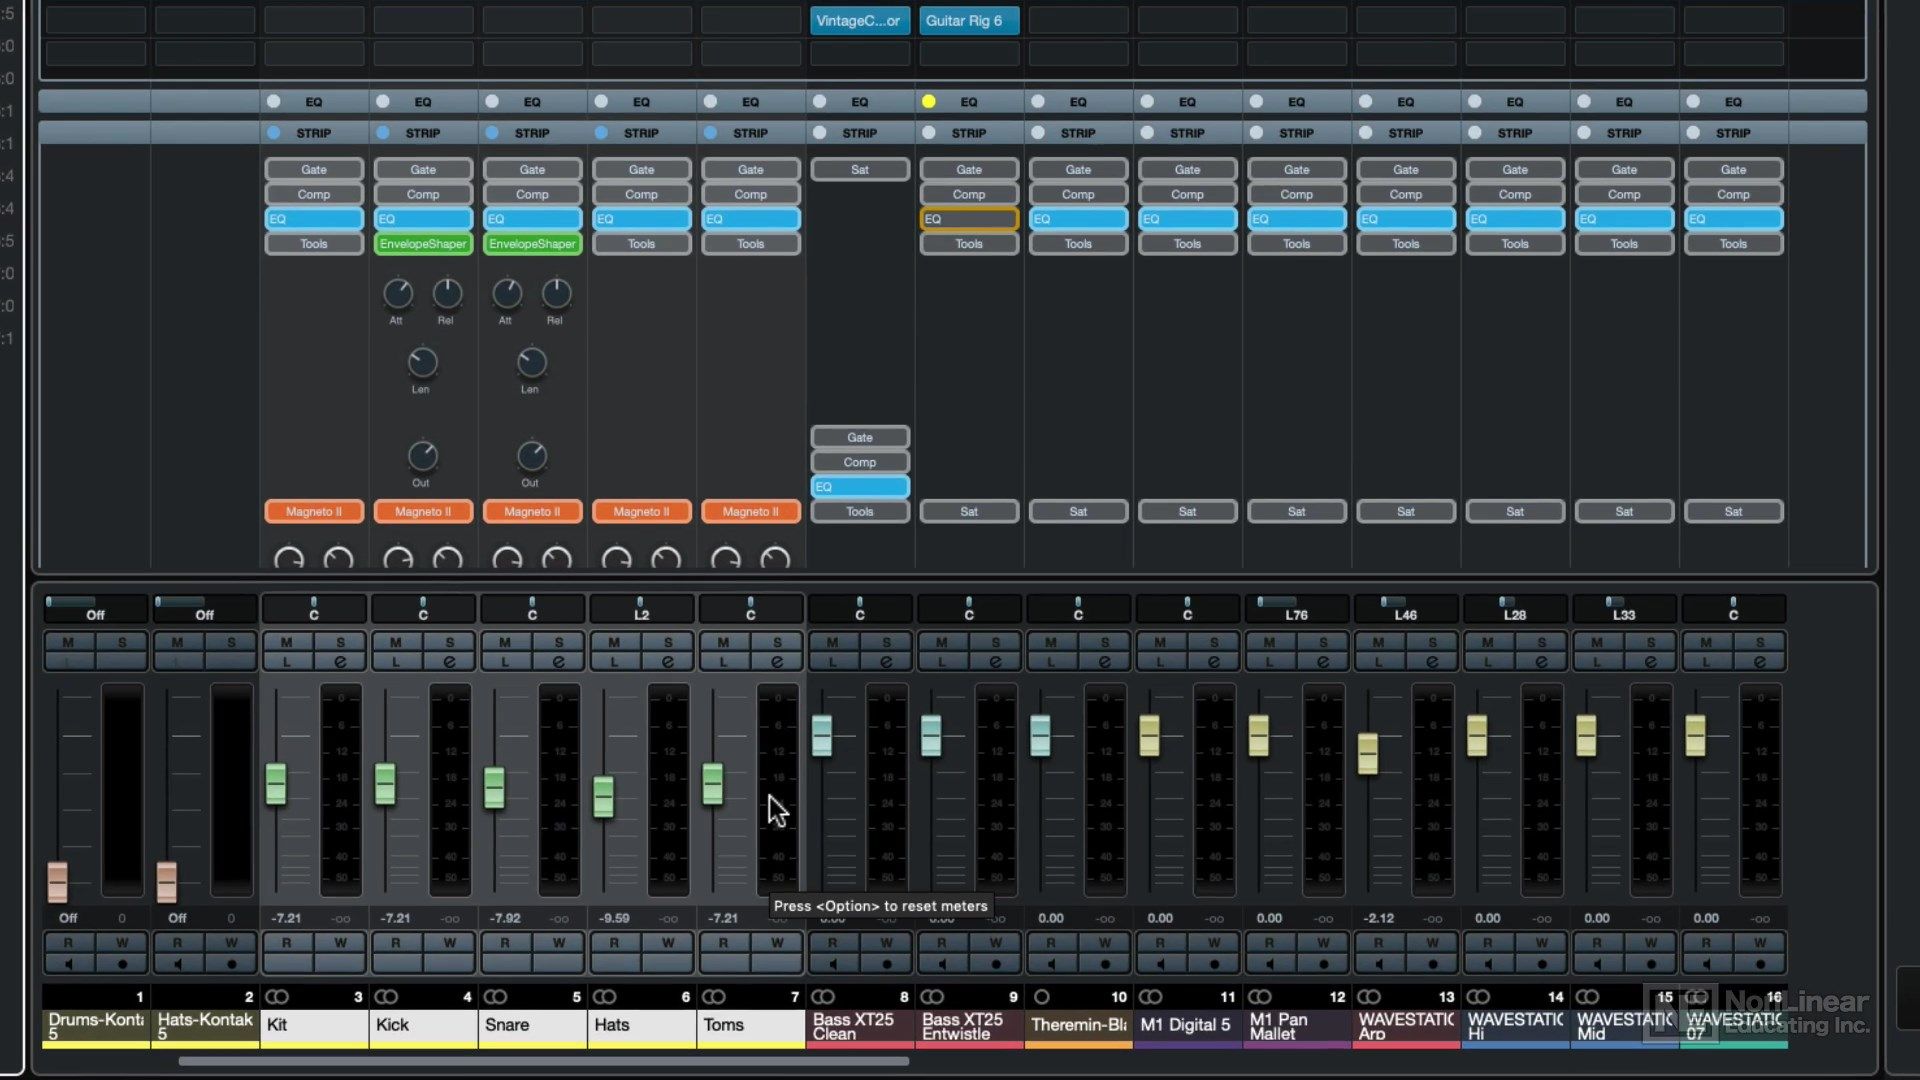Enable Read automation on Snare

tap(505, 943)
